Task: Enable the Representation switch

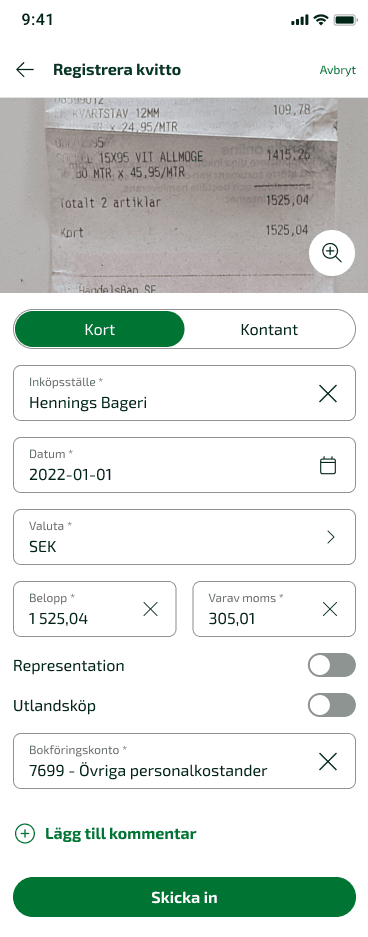Action: pyautogui.click(x=332, y=665)
